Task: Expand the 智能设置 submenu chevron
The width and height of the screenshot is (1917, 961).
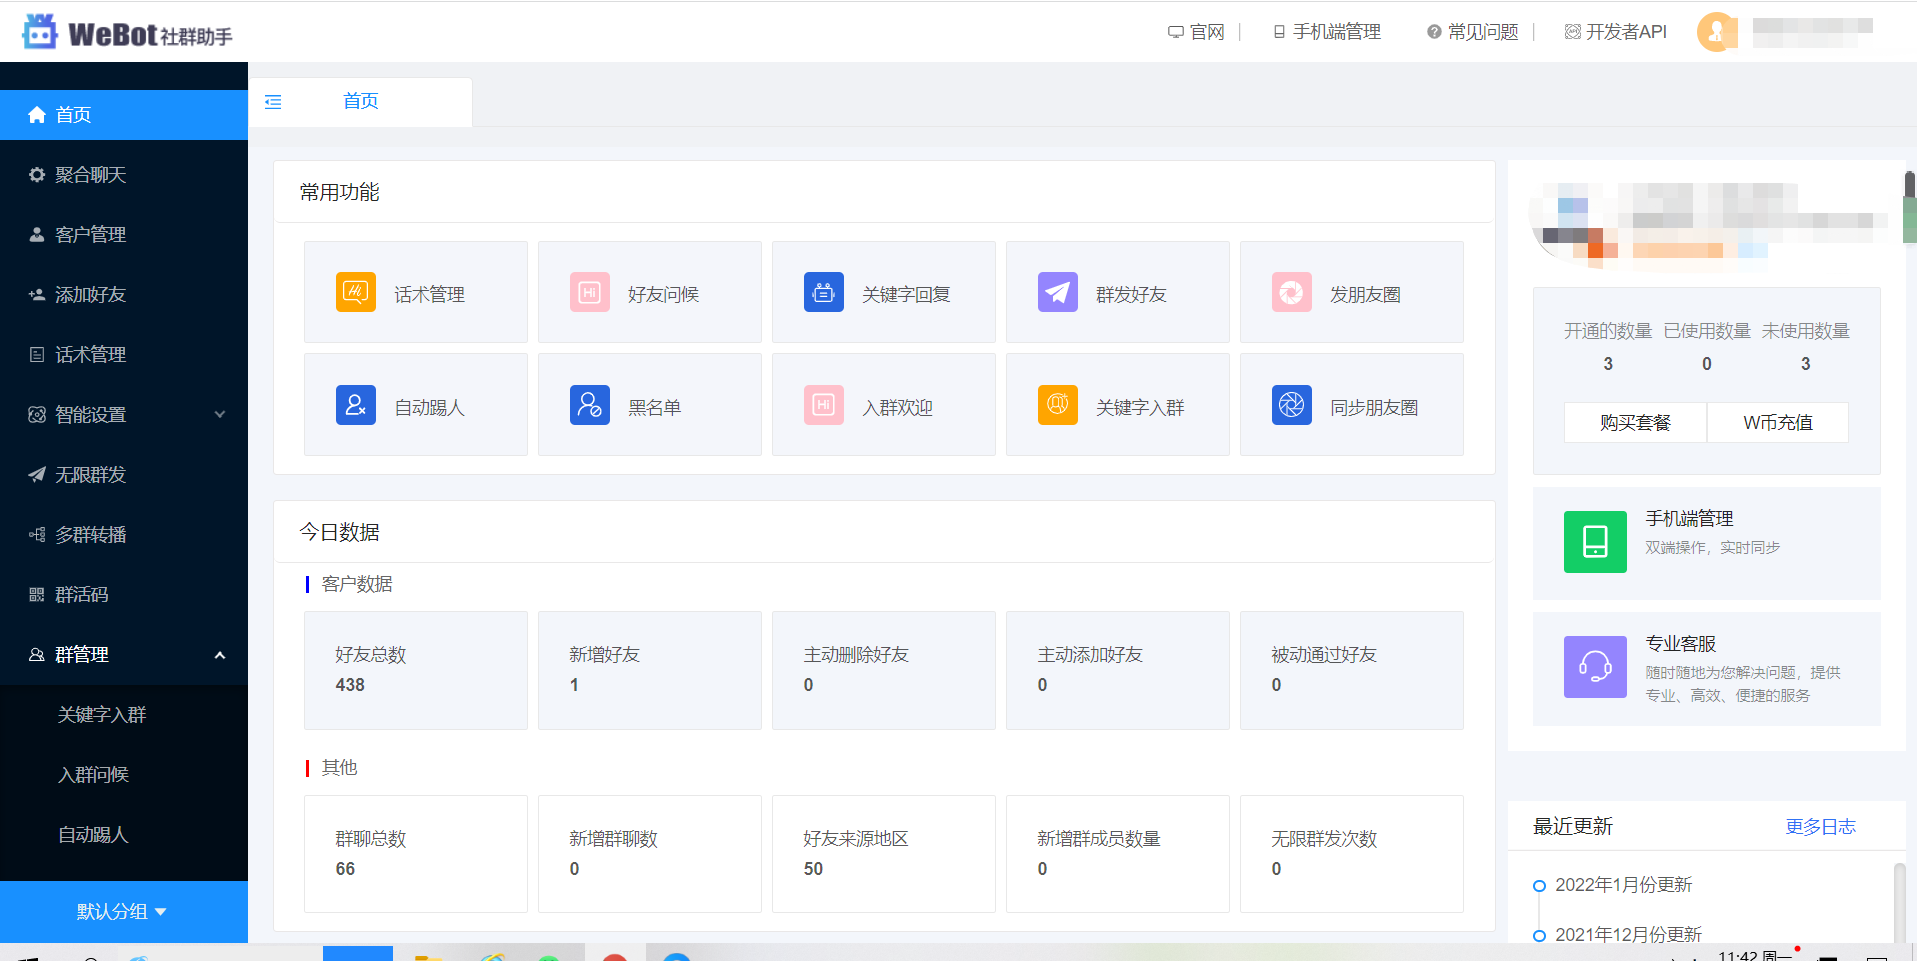Action: pos(220,415)
